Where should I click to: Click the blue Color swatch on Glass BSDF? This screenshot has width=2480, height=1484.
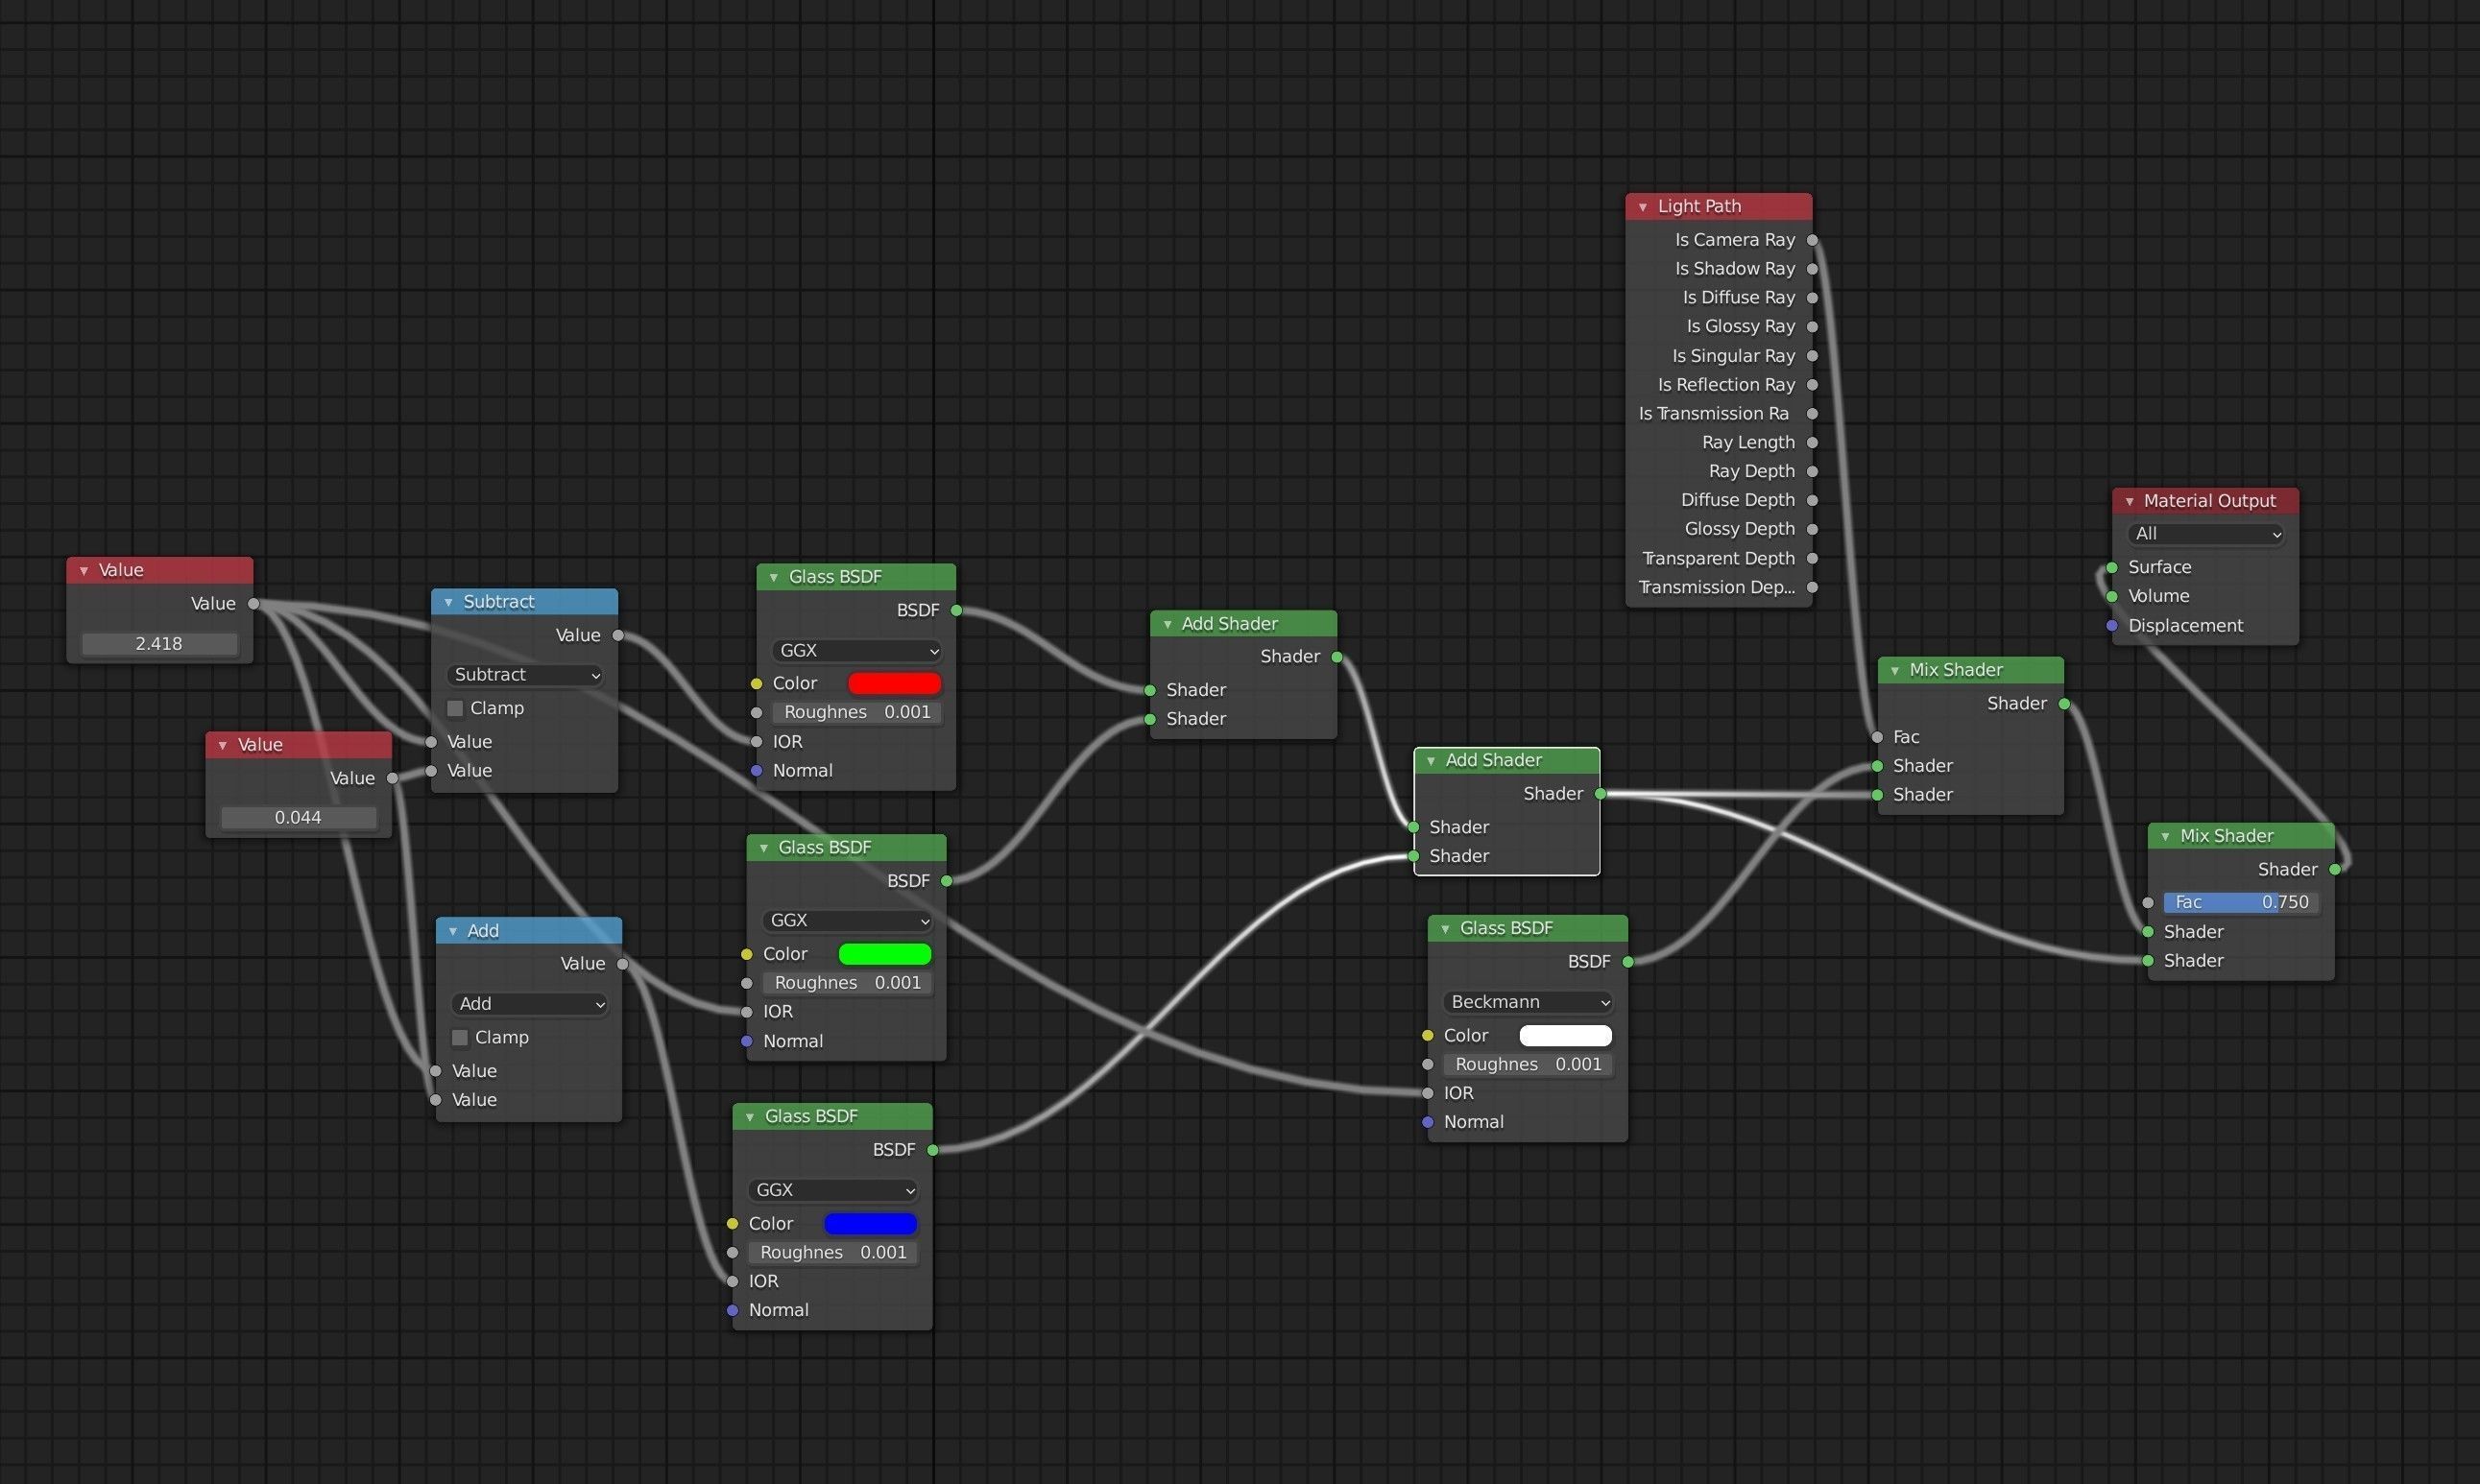tap(870, 1223)
